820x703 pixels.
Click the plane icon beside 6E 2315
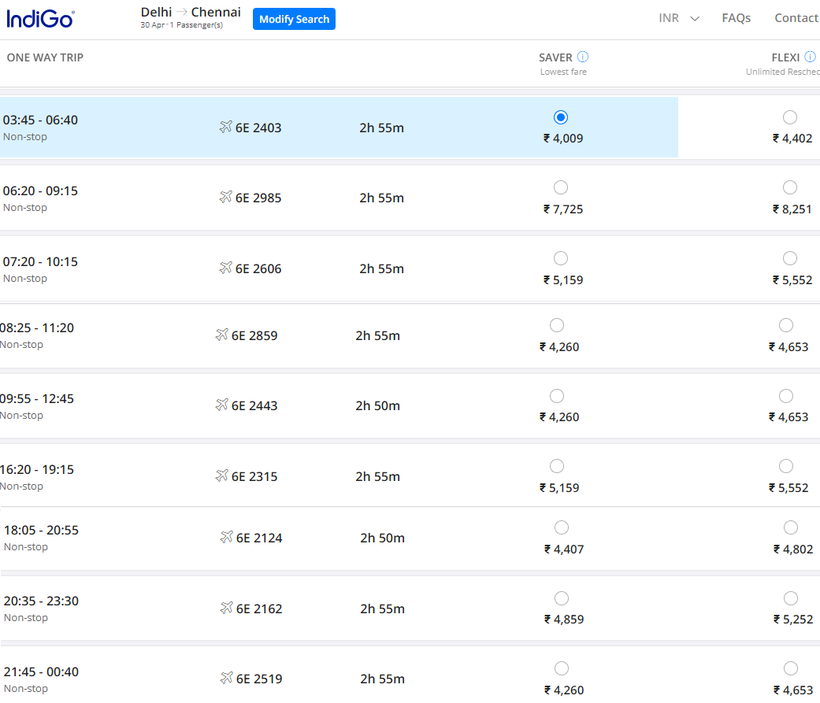click(x=222, y=475)
